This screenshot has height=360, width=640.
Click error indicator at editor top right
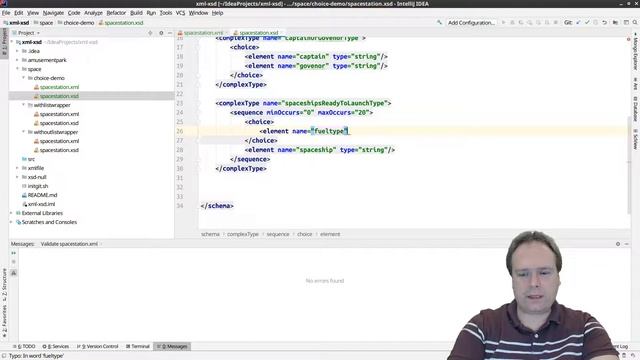pos(628,39)
